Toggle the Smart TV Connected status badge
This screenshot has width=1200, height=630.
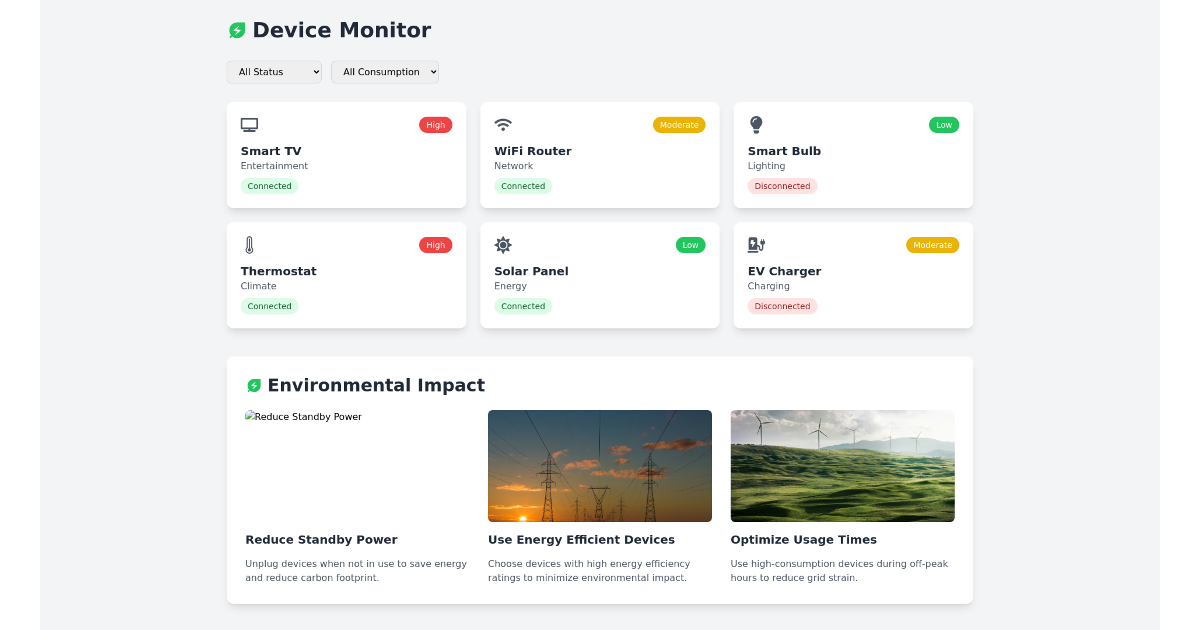269,186
